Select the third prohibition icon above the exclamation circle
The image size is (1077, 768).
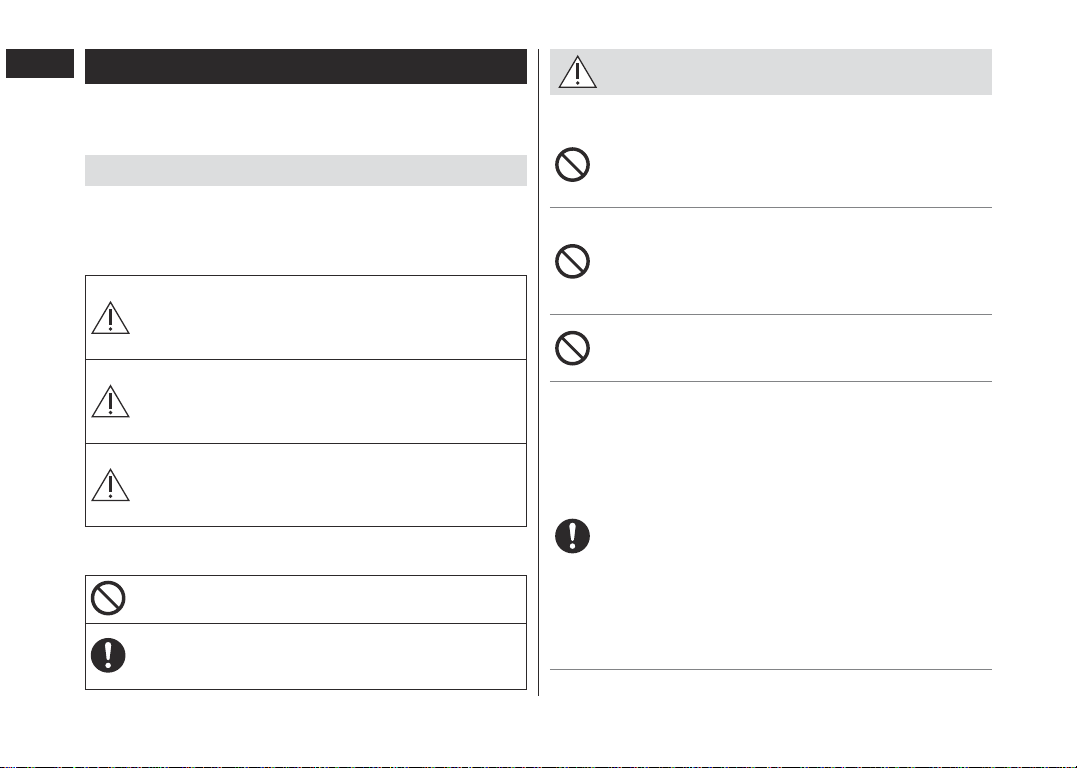573,348
